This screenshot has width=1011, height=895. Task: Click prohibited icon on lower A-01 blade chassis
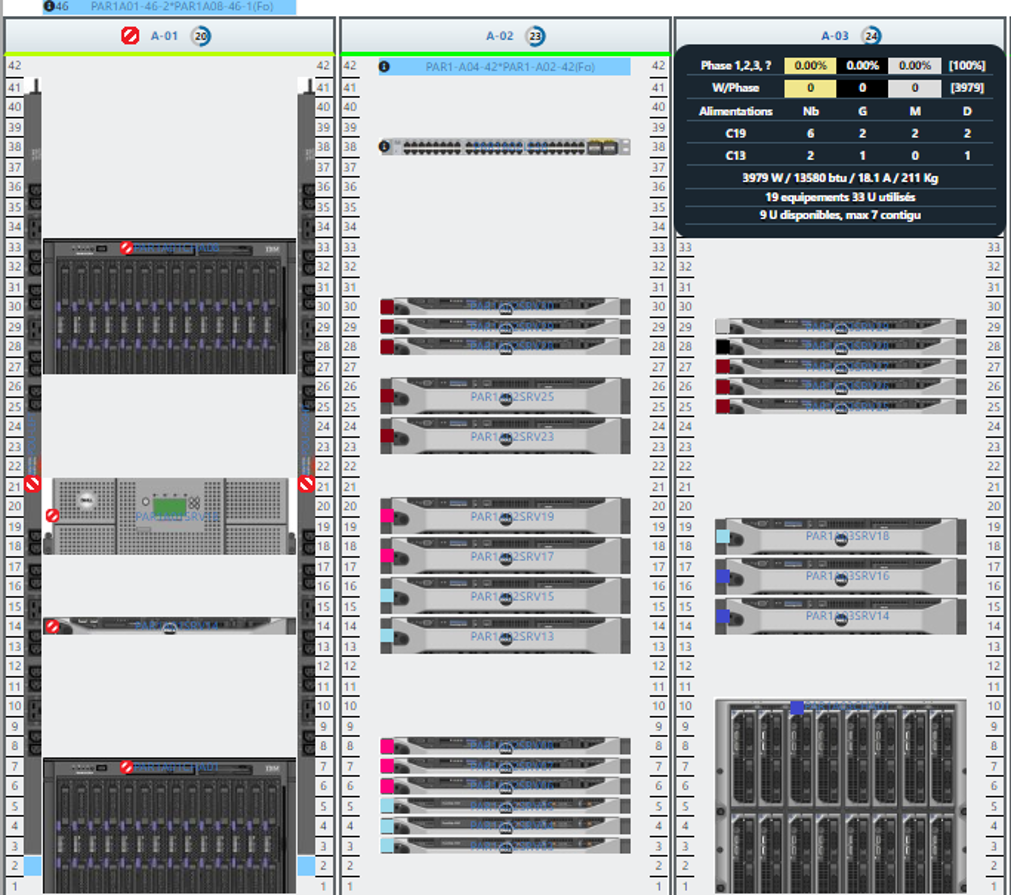point(126,767)
